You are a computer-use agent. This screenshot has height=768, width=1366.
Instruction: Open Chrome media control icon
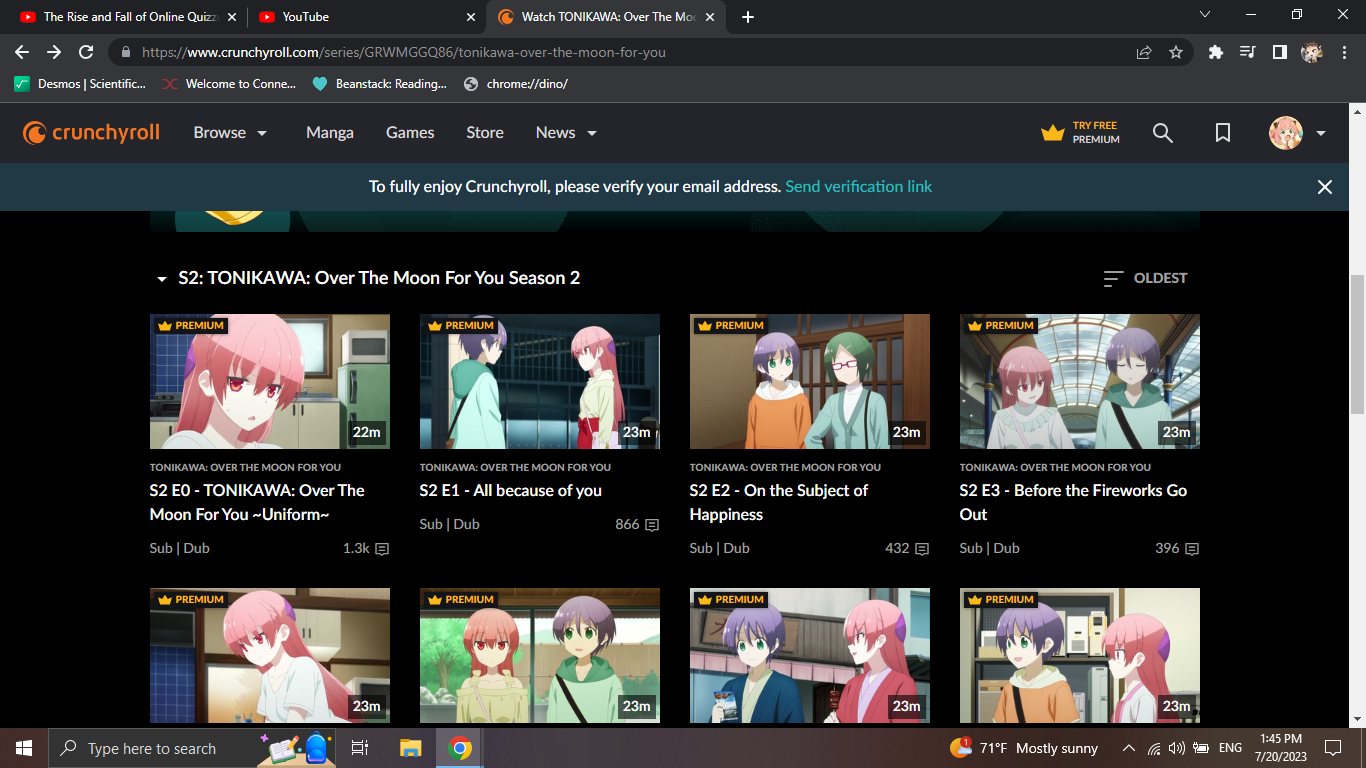[1247, 52]
